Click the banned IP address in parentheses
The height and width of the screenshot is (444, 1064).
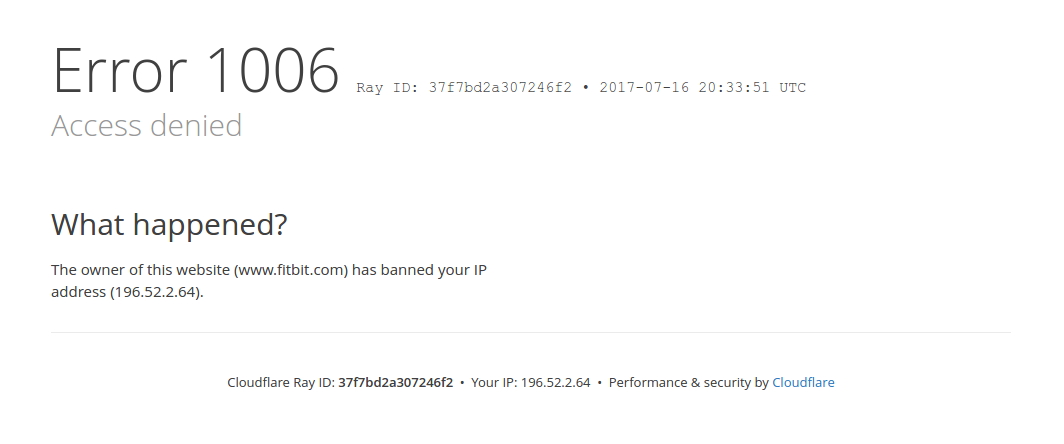(157, 292)
